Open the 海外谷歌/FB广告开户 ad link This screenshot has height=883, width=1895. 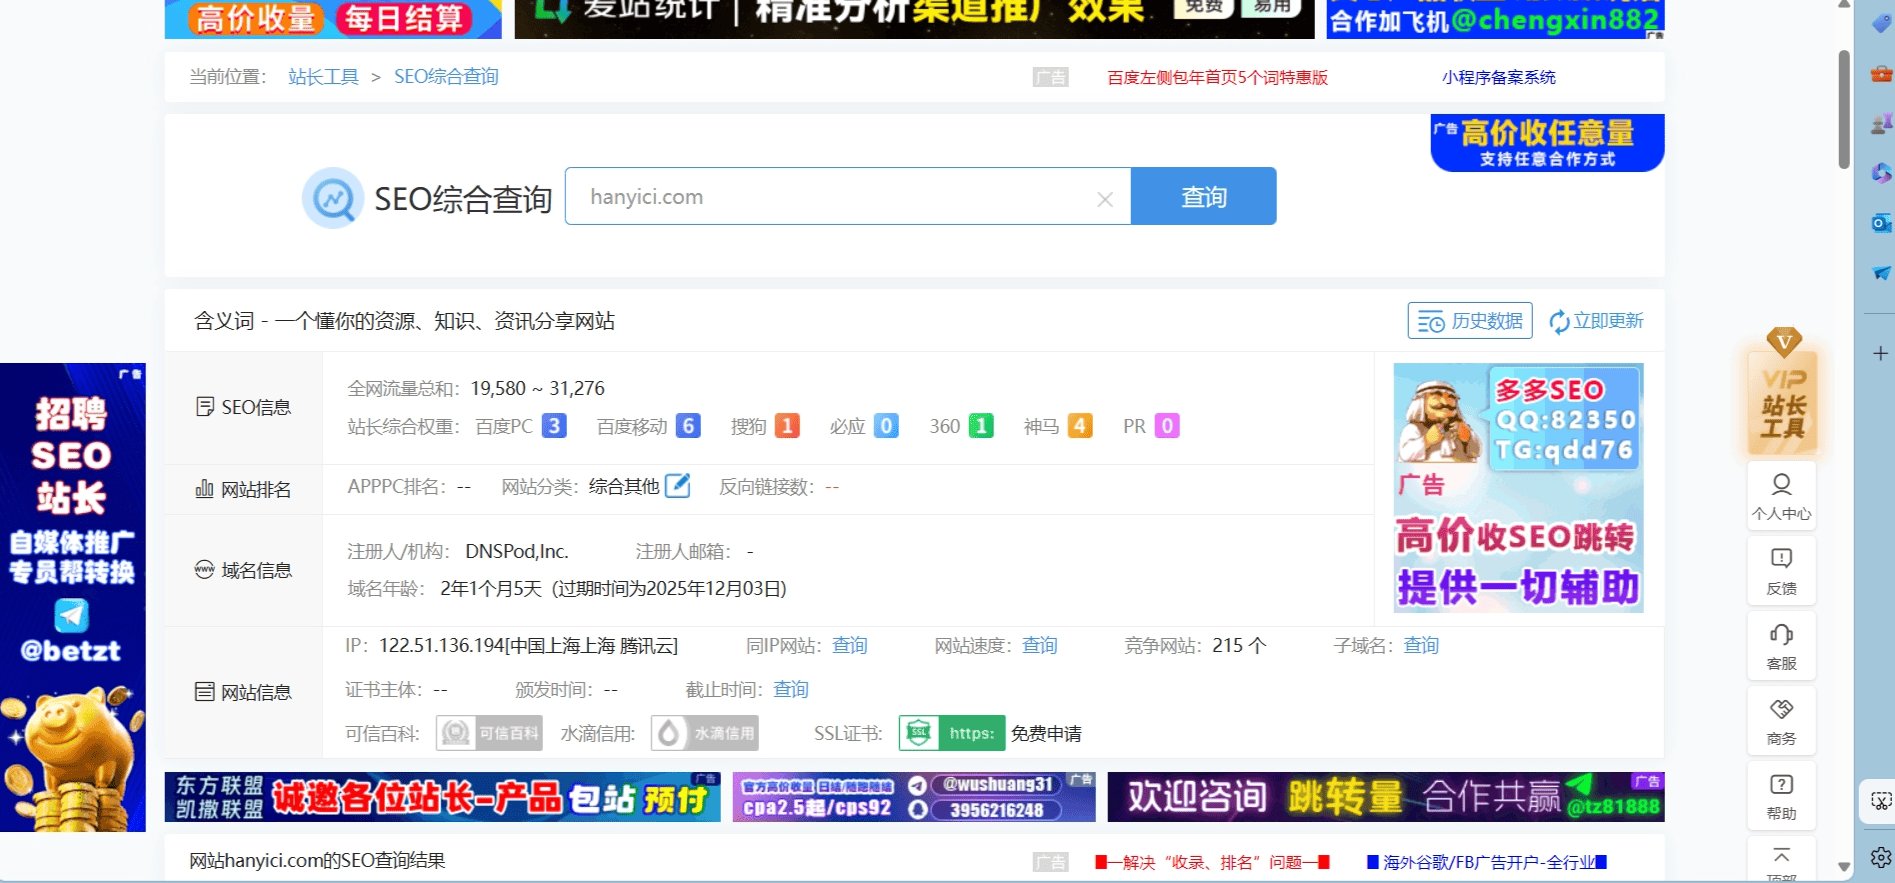1487,862
